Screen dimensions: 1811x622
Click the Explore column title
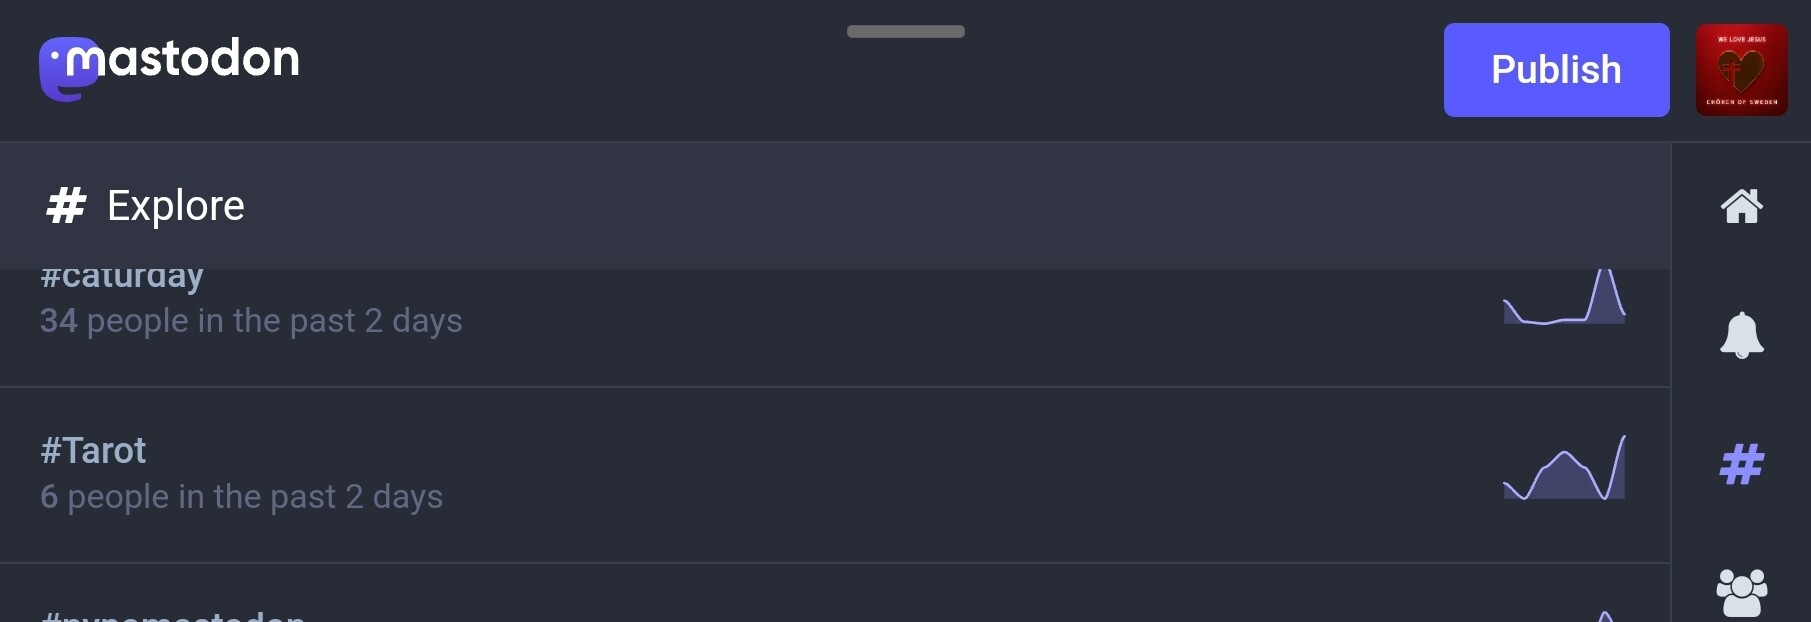tap(176, 206)
